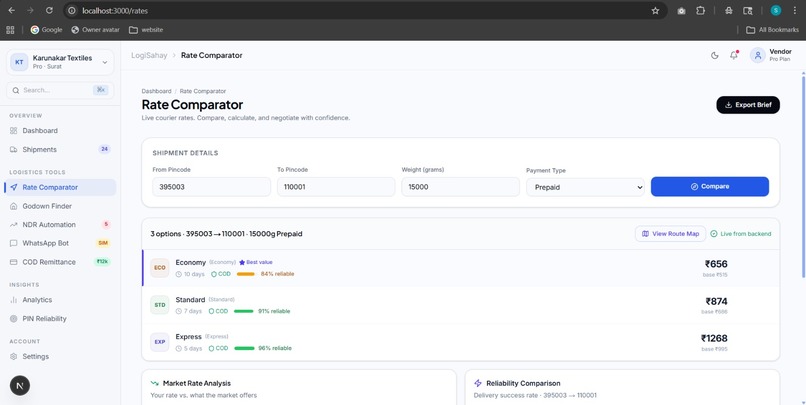Click the Standard ₹874 price

(x=716, y=301)
